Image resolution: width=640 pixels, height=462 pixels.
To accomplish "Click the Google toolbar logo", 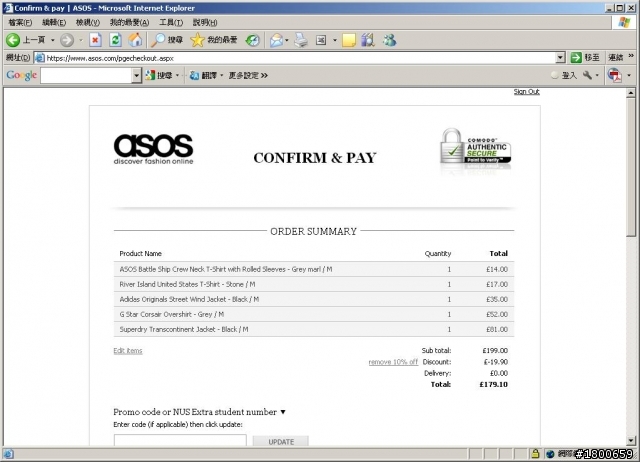I will click(x=22, y=75).
